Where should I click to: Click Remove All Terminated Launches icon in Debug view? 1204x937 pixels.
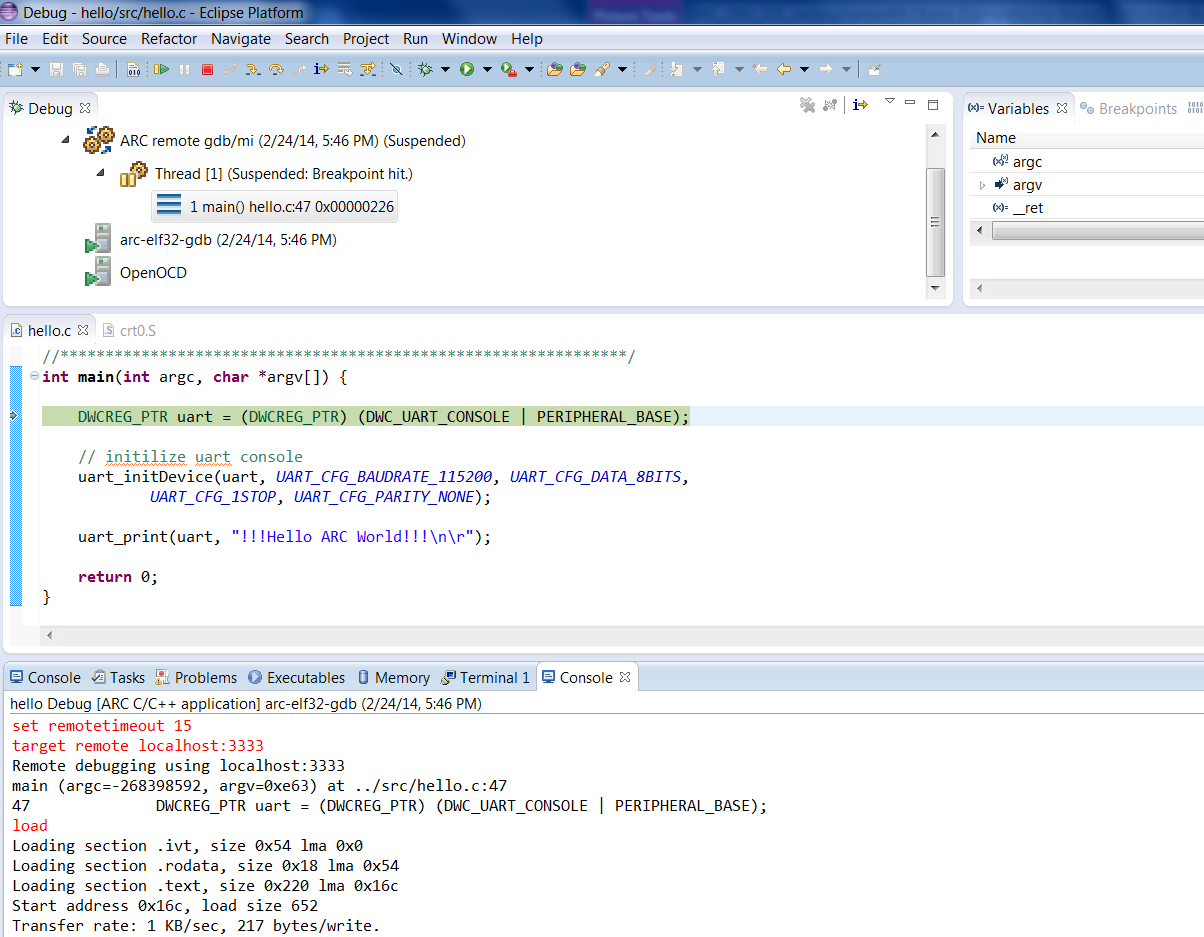808,105
